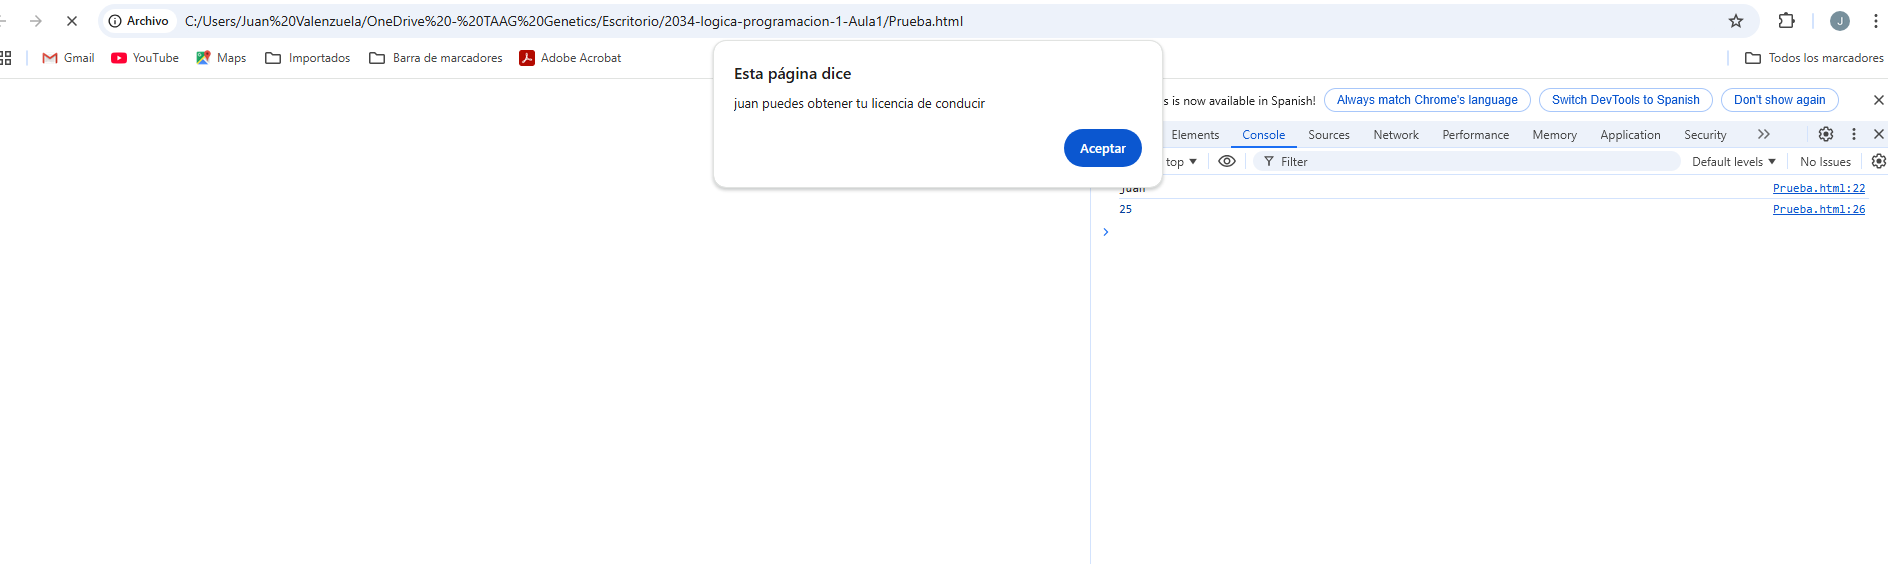Open the Barra de marcadores folder
The image size is (1888, 564).
[436, 58]
